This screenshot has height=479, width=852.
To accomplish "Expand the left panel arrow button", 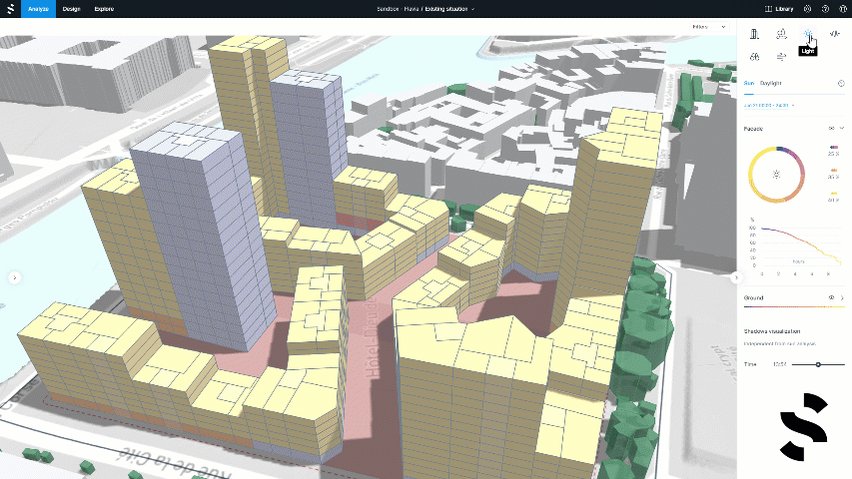I will (x=15, y=278).
